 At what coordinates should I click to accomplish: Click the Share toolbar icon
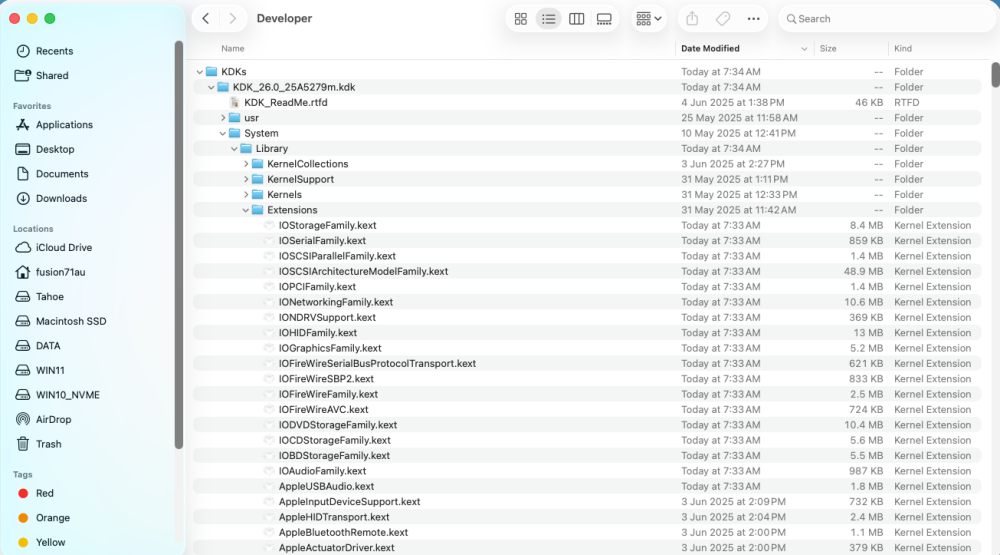692,18
